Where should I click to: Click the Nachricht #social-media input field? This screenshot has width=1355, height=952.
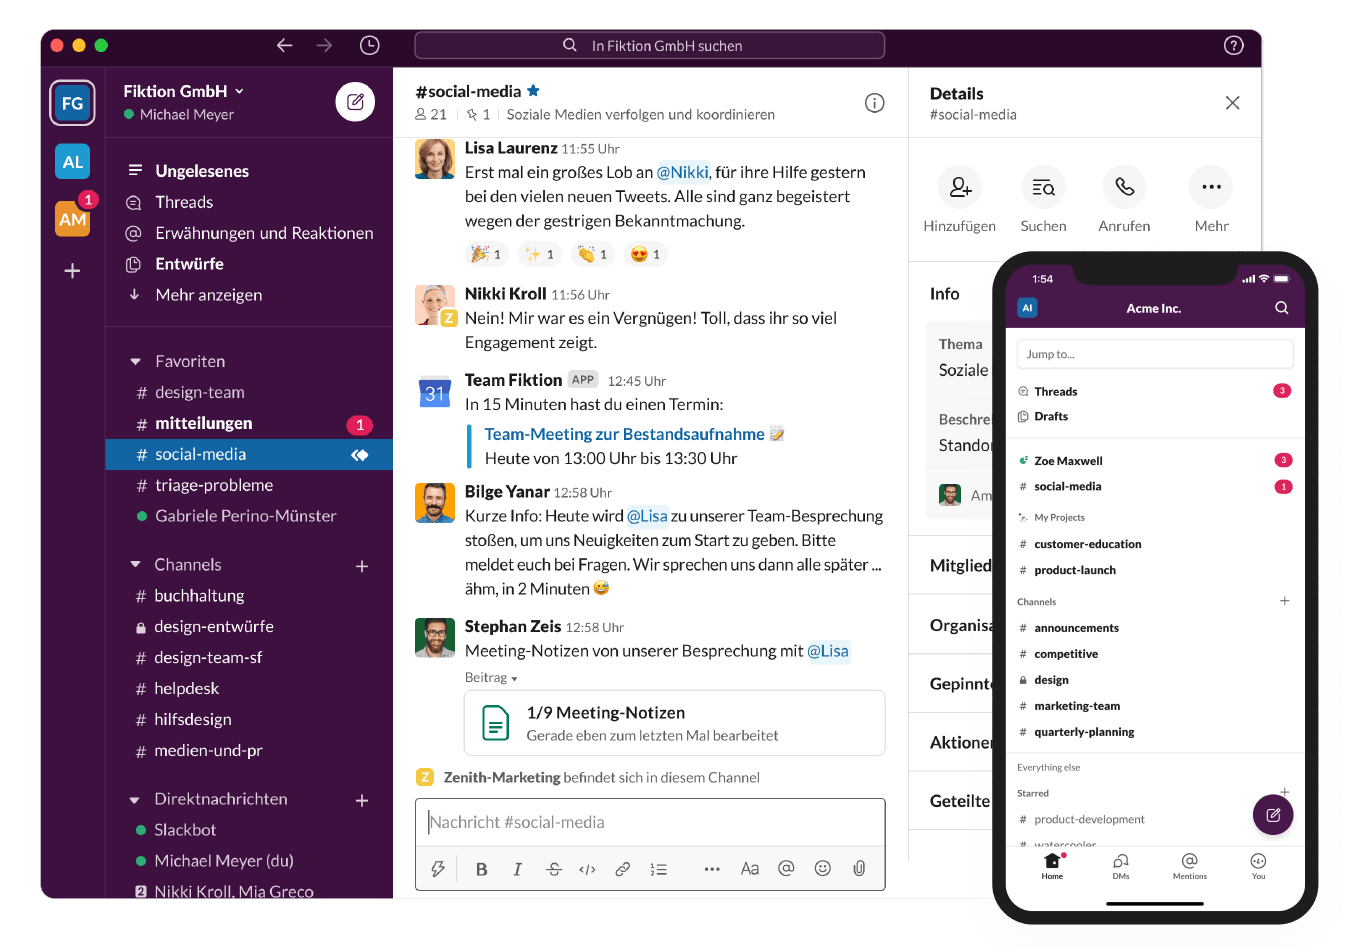pos(650,822)
